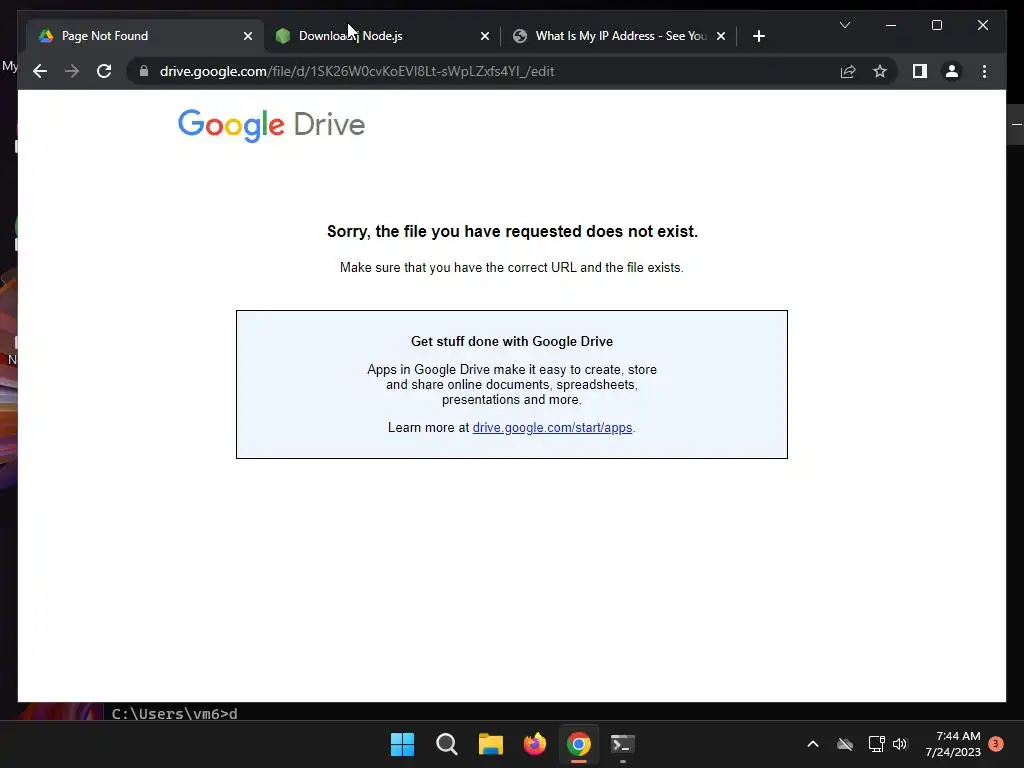Click the Google Drive logo
Image resolution: width=1024 pixels, height=768 pixels.
[271, 125]
